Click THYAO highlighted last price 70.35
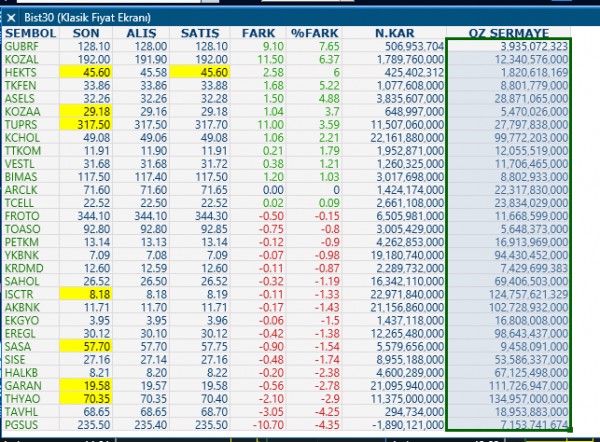This screenshot has width=600, height=442. click(x=86, y=398)
